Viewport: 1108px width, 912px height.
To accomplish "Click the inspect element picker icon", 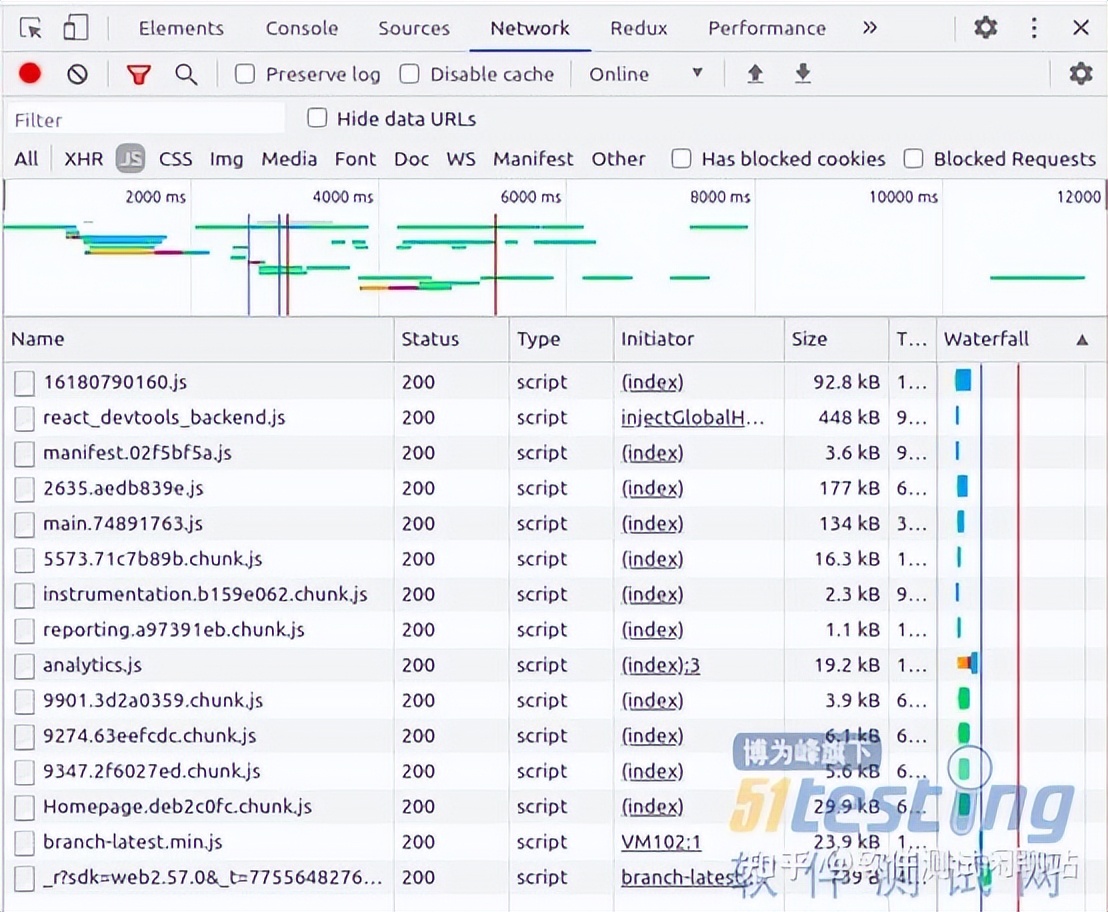I will point(31,28).
